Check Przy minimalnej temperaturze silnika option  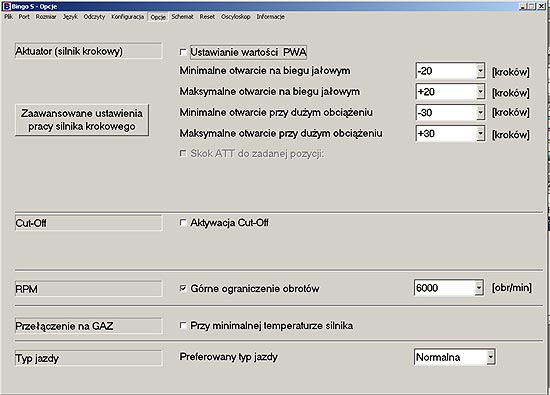[183, 325]
